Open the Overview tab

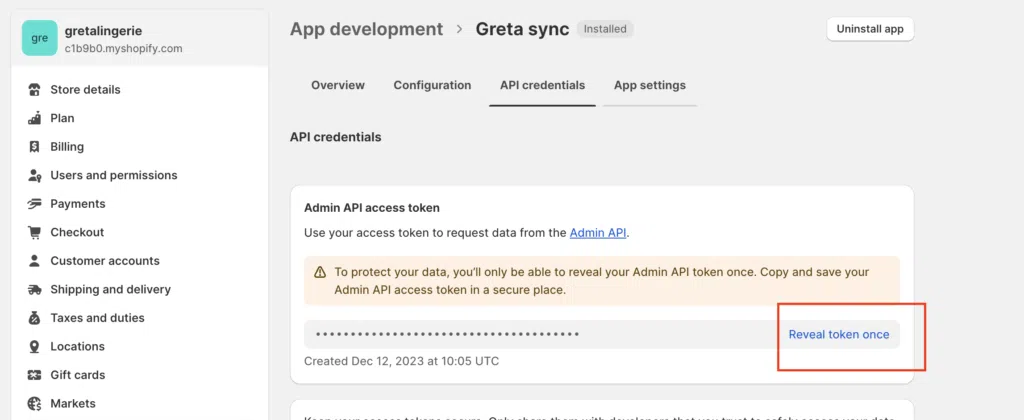[x=338, y=85]
